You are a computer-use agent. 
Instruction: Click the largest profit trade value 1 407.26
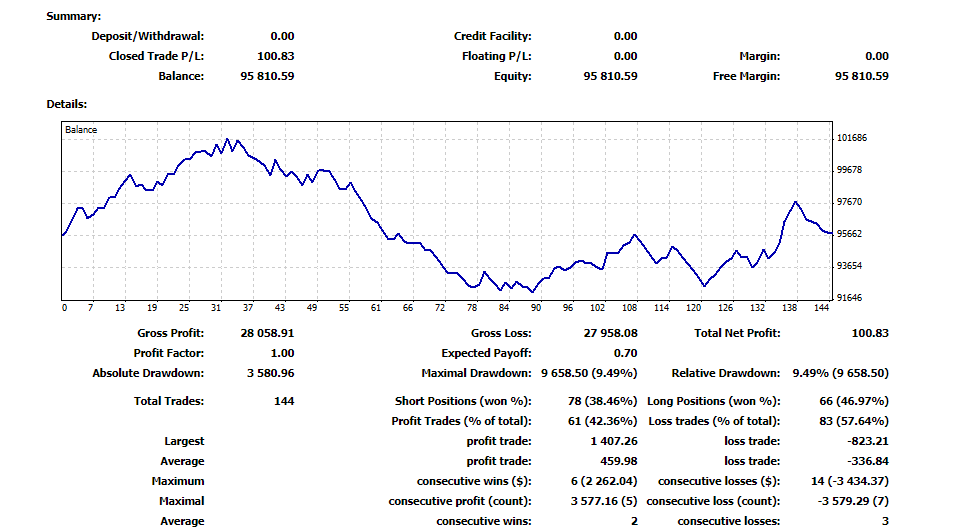tap(614, 441)
